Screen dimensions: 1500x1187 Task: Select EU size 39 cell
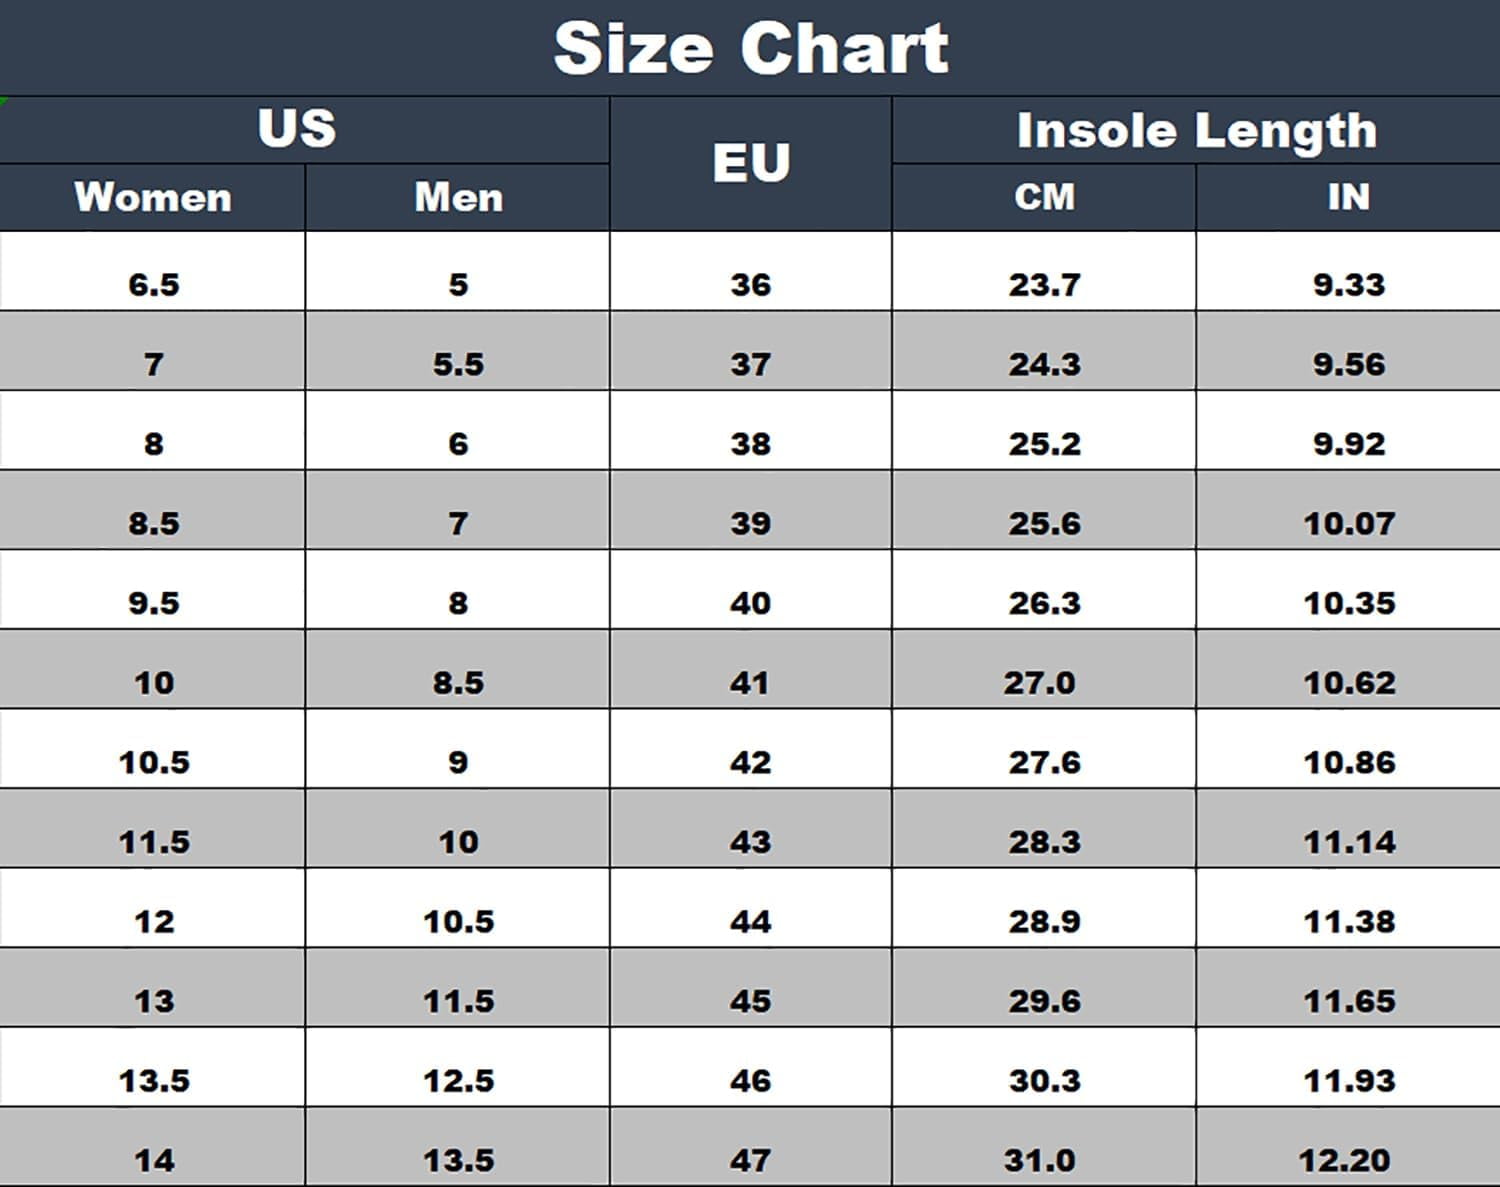coord(750,523)
